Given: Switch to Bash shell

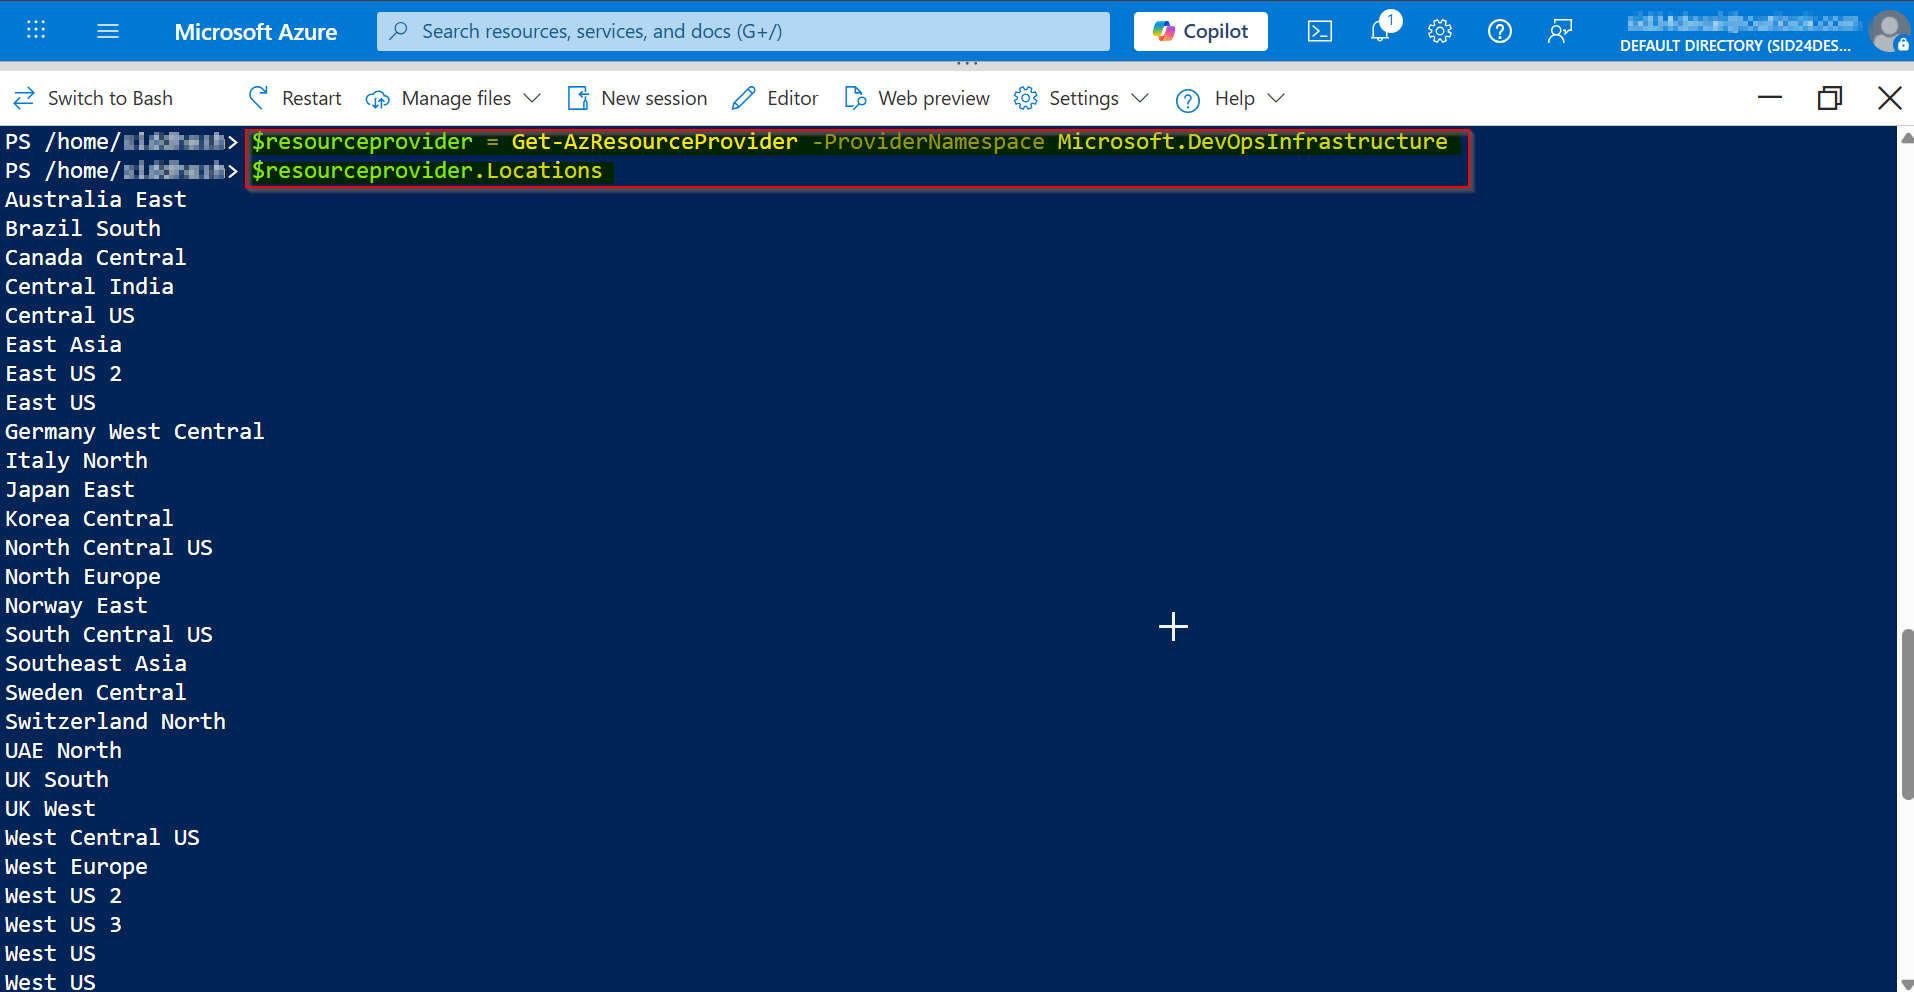Looking at the screenshot, I should 93,98.
